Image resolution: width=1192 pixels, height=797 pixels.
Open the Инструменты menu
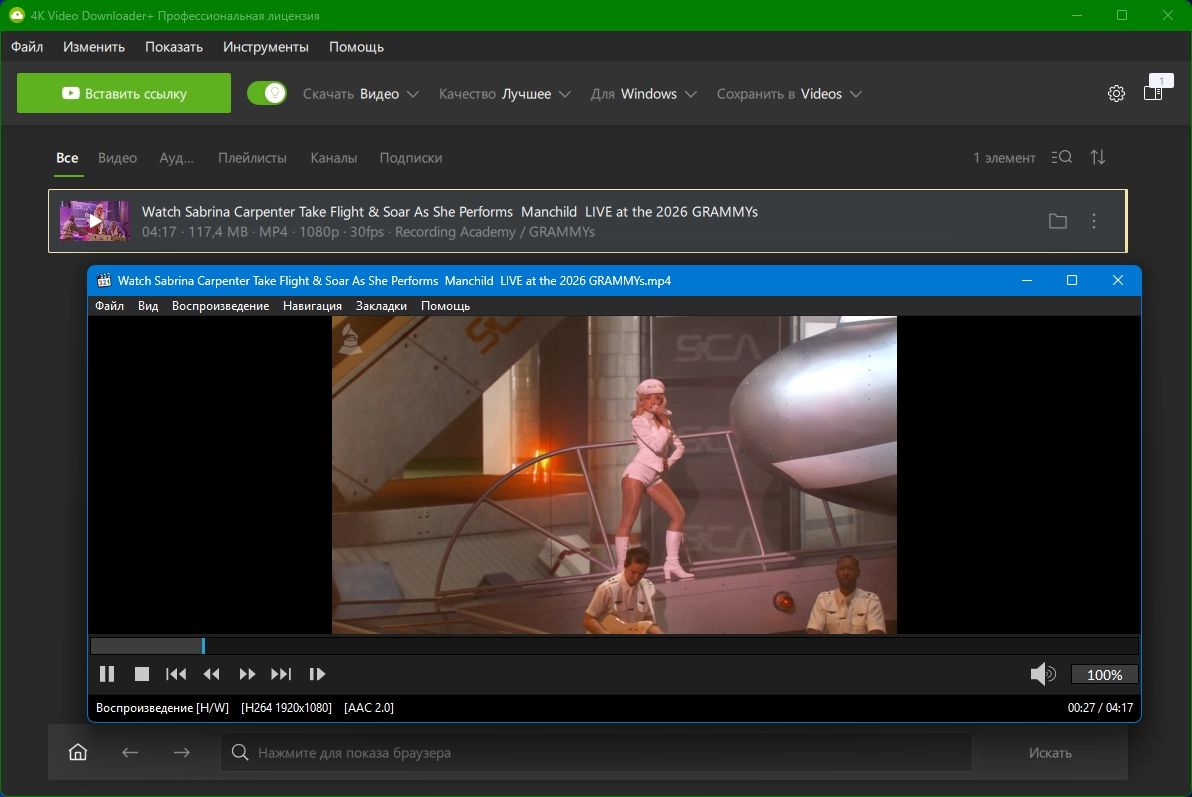pyautogui.click(x=266, y=47)
